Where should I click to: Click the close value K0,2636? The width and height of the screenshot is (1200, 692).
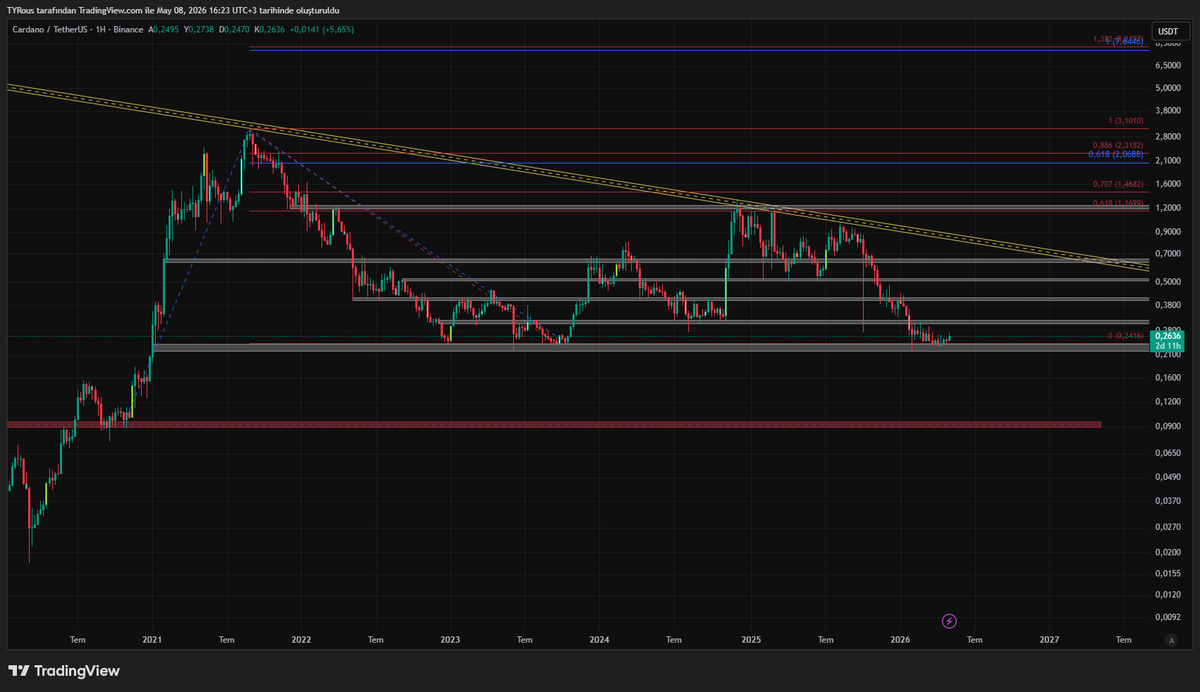click(271, 29)
